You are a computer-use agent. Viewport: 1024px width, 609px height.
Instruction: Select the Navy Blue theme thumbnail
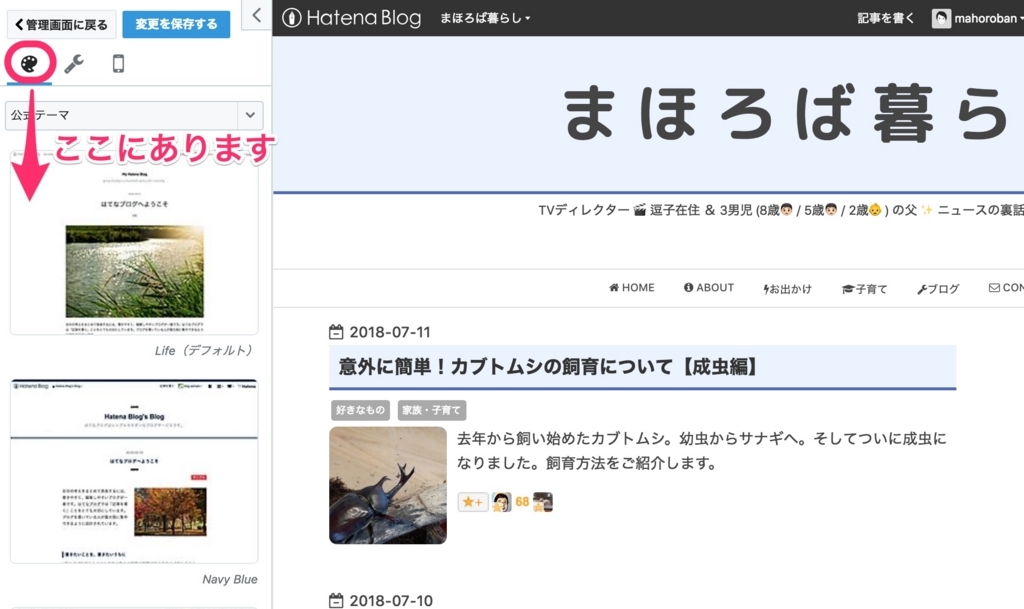coord(134,471)
